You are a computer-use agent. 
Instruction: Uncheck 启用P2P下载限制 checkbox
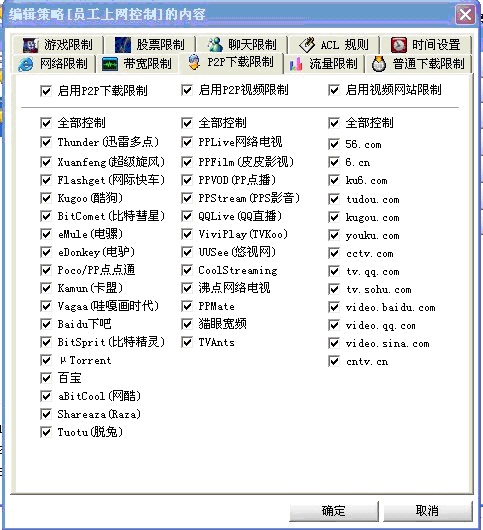pyautogui.click(x=46, y=91)
